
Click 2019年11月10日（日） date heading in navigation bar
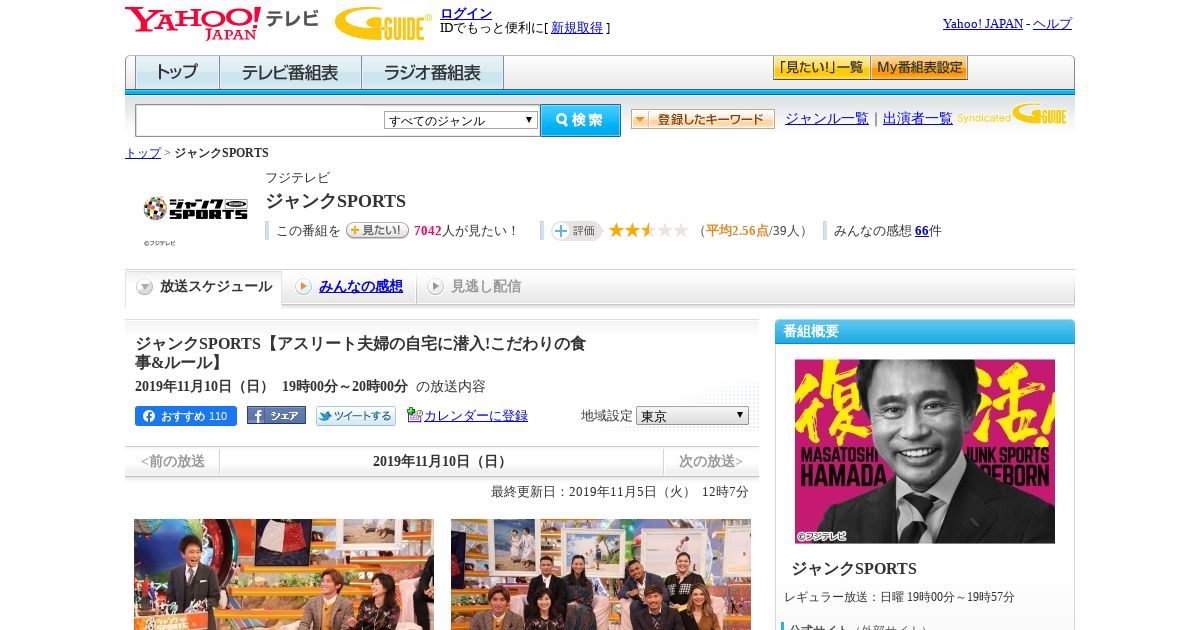click(441, 462)
